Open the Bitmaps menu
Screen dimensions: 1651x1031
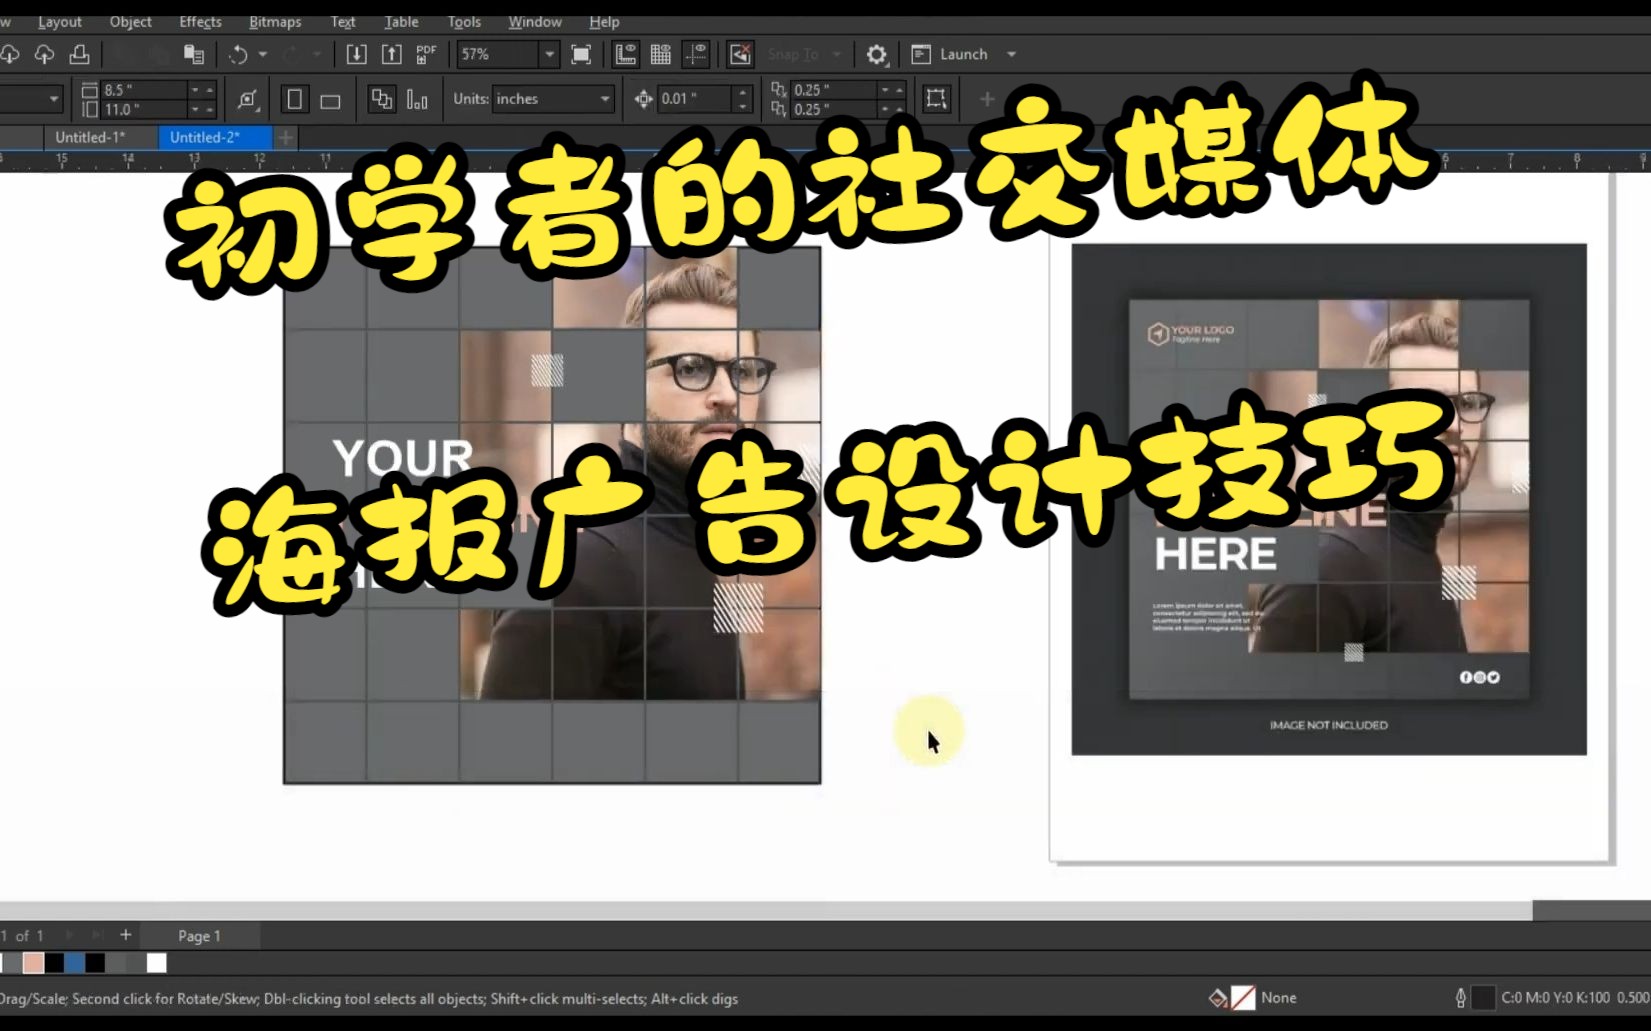274,21
